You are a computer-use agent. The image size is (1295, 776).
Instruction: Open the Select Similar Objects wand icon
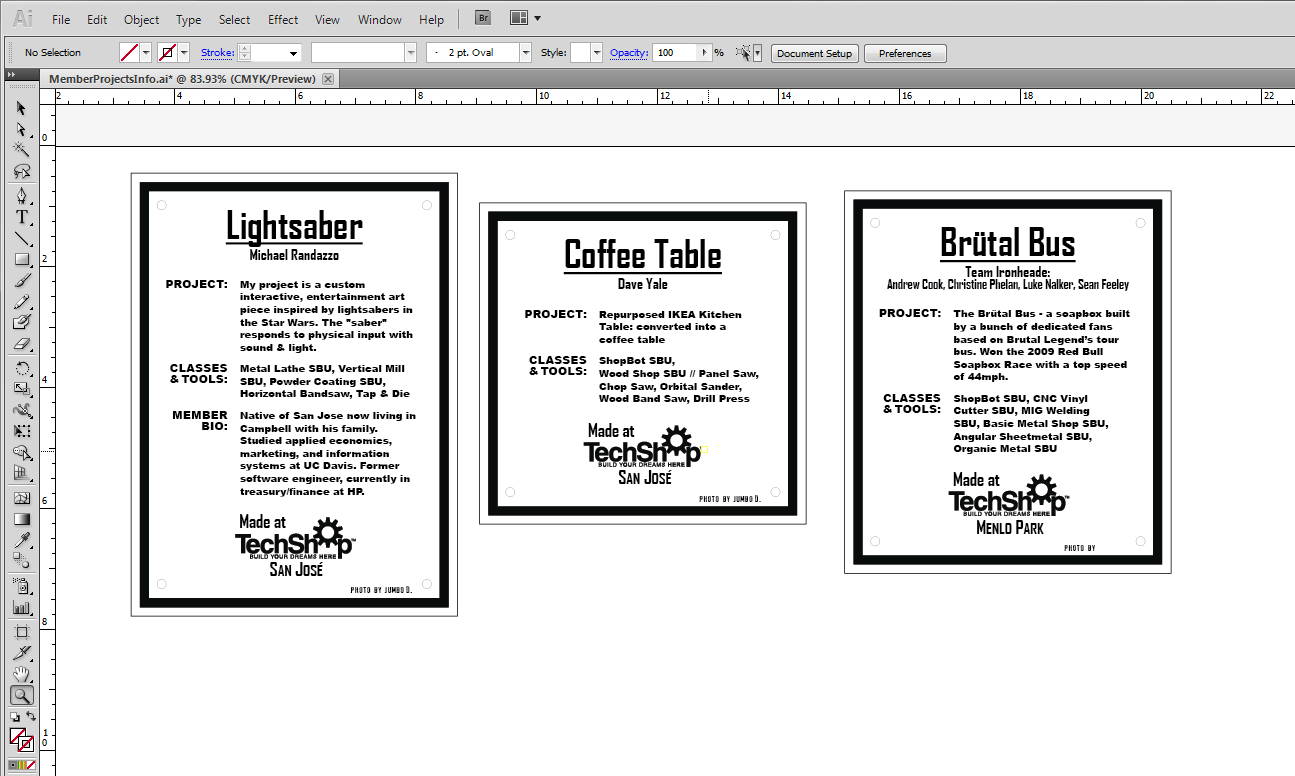(741, 53)
